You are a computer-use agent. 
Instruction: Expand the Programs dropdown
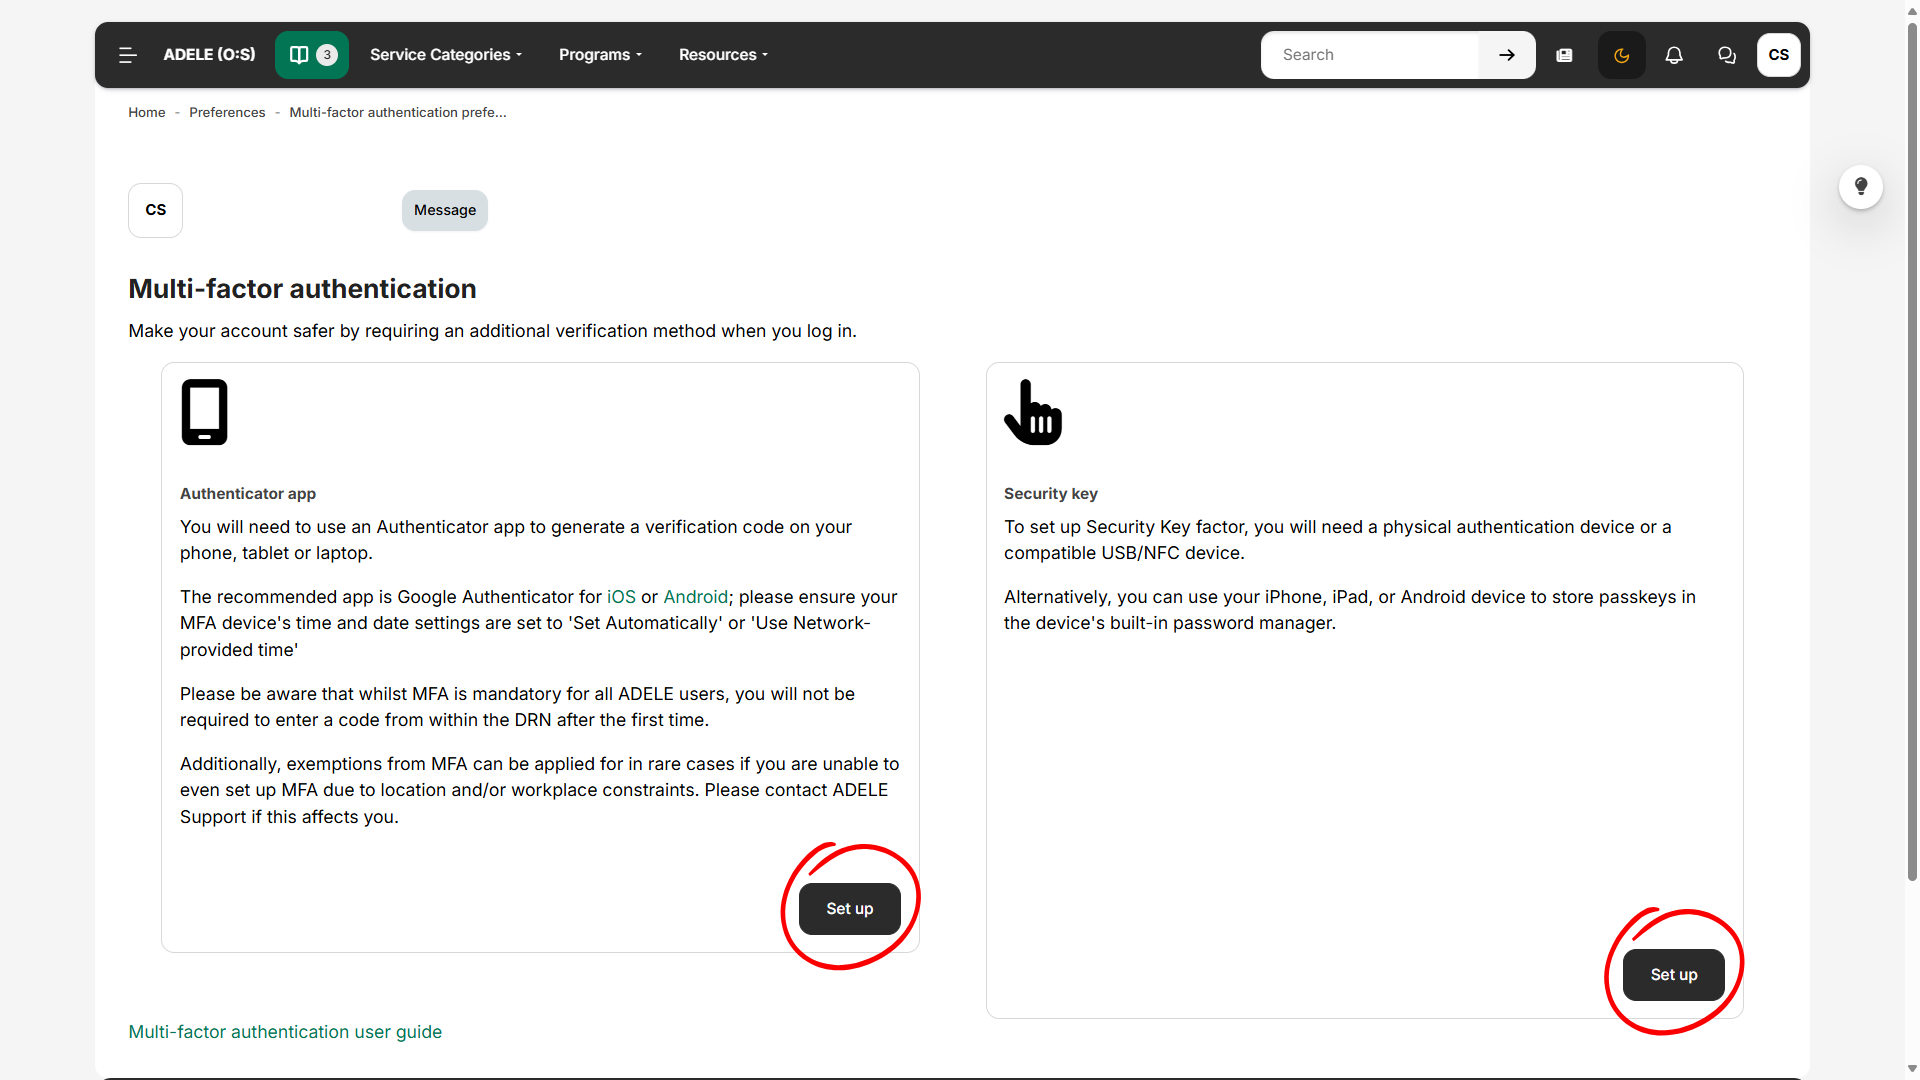coord(599,55)
